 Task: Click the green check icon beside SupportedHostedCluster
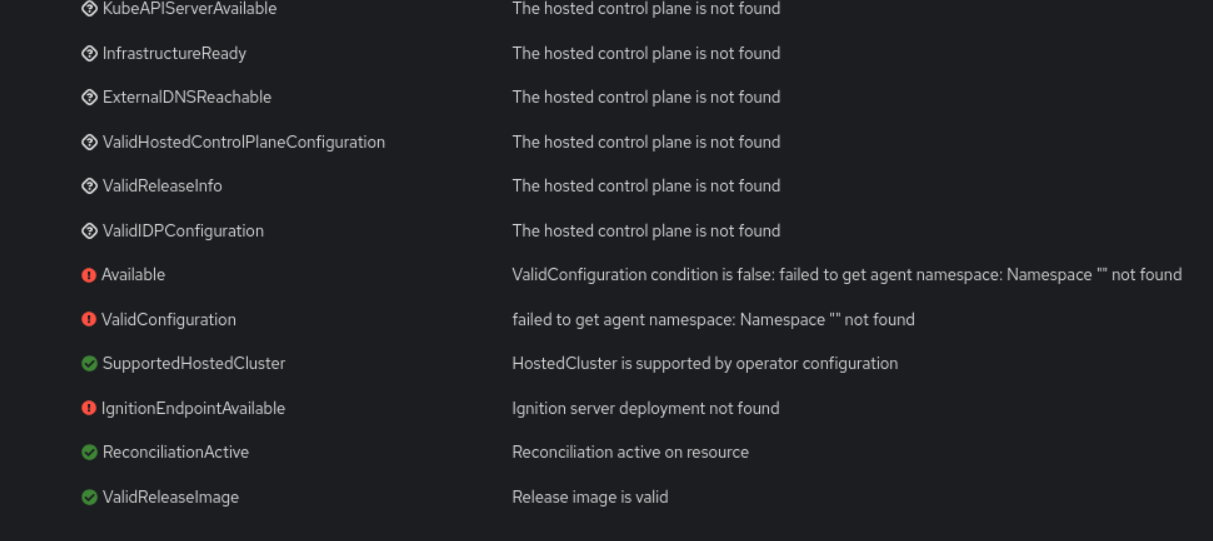90,364
